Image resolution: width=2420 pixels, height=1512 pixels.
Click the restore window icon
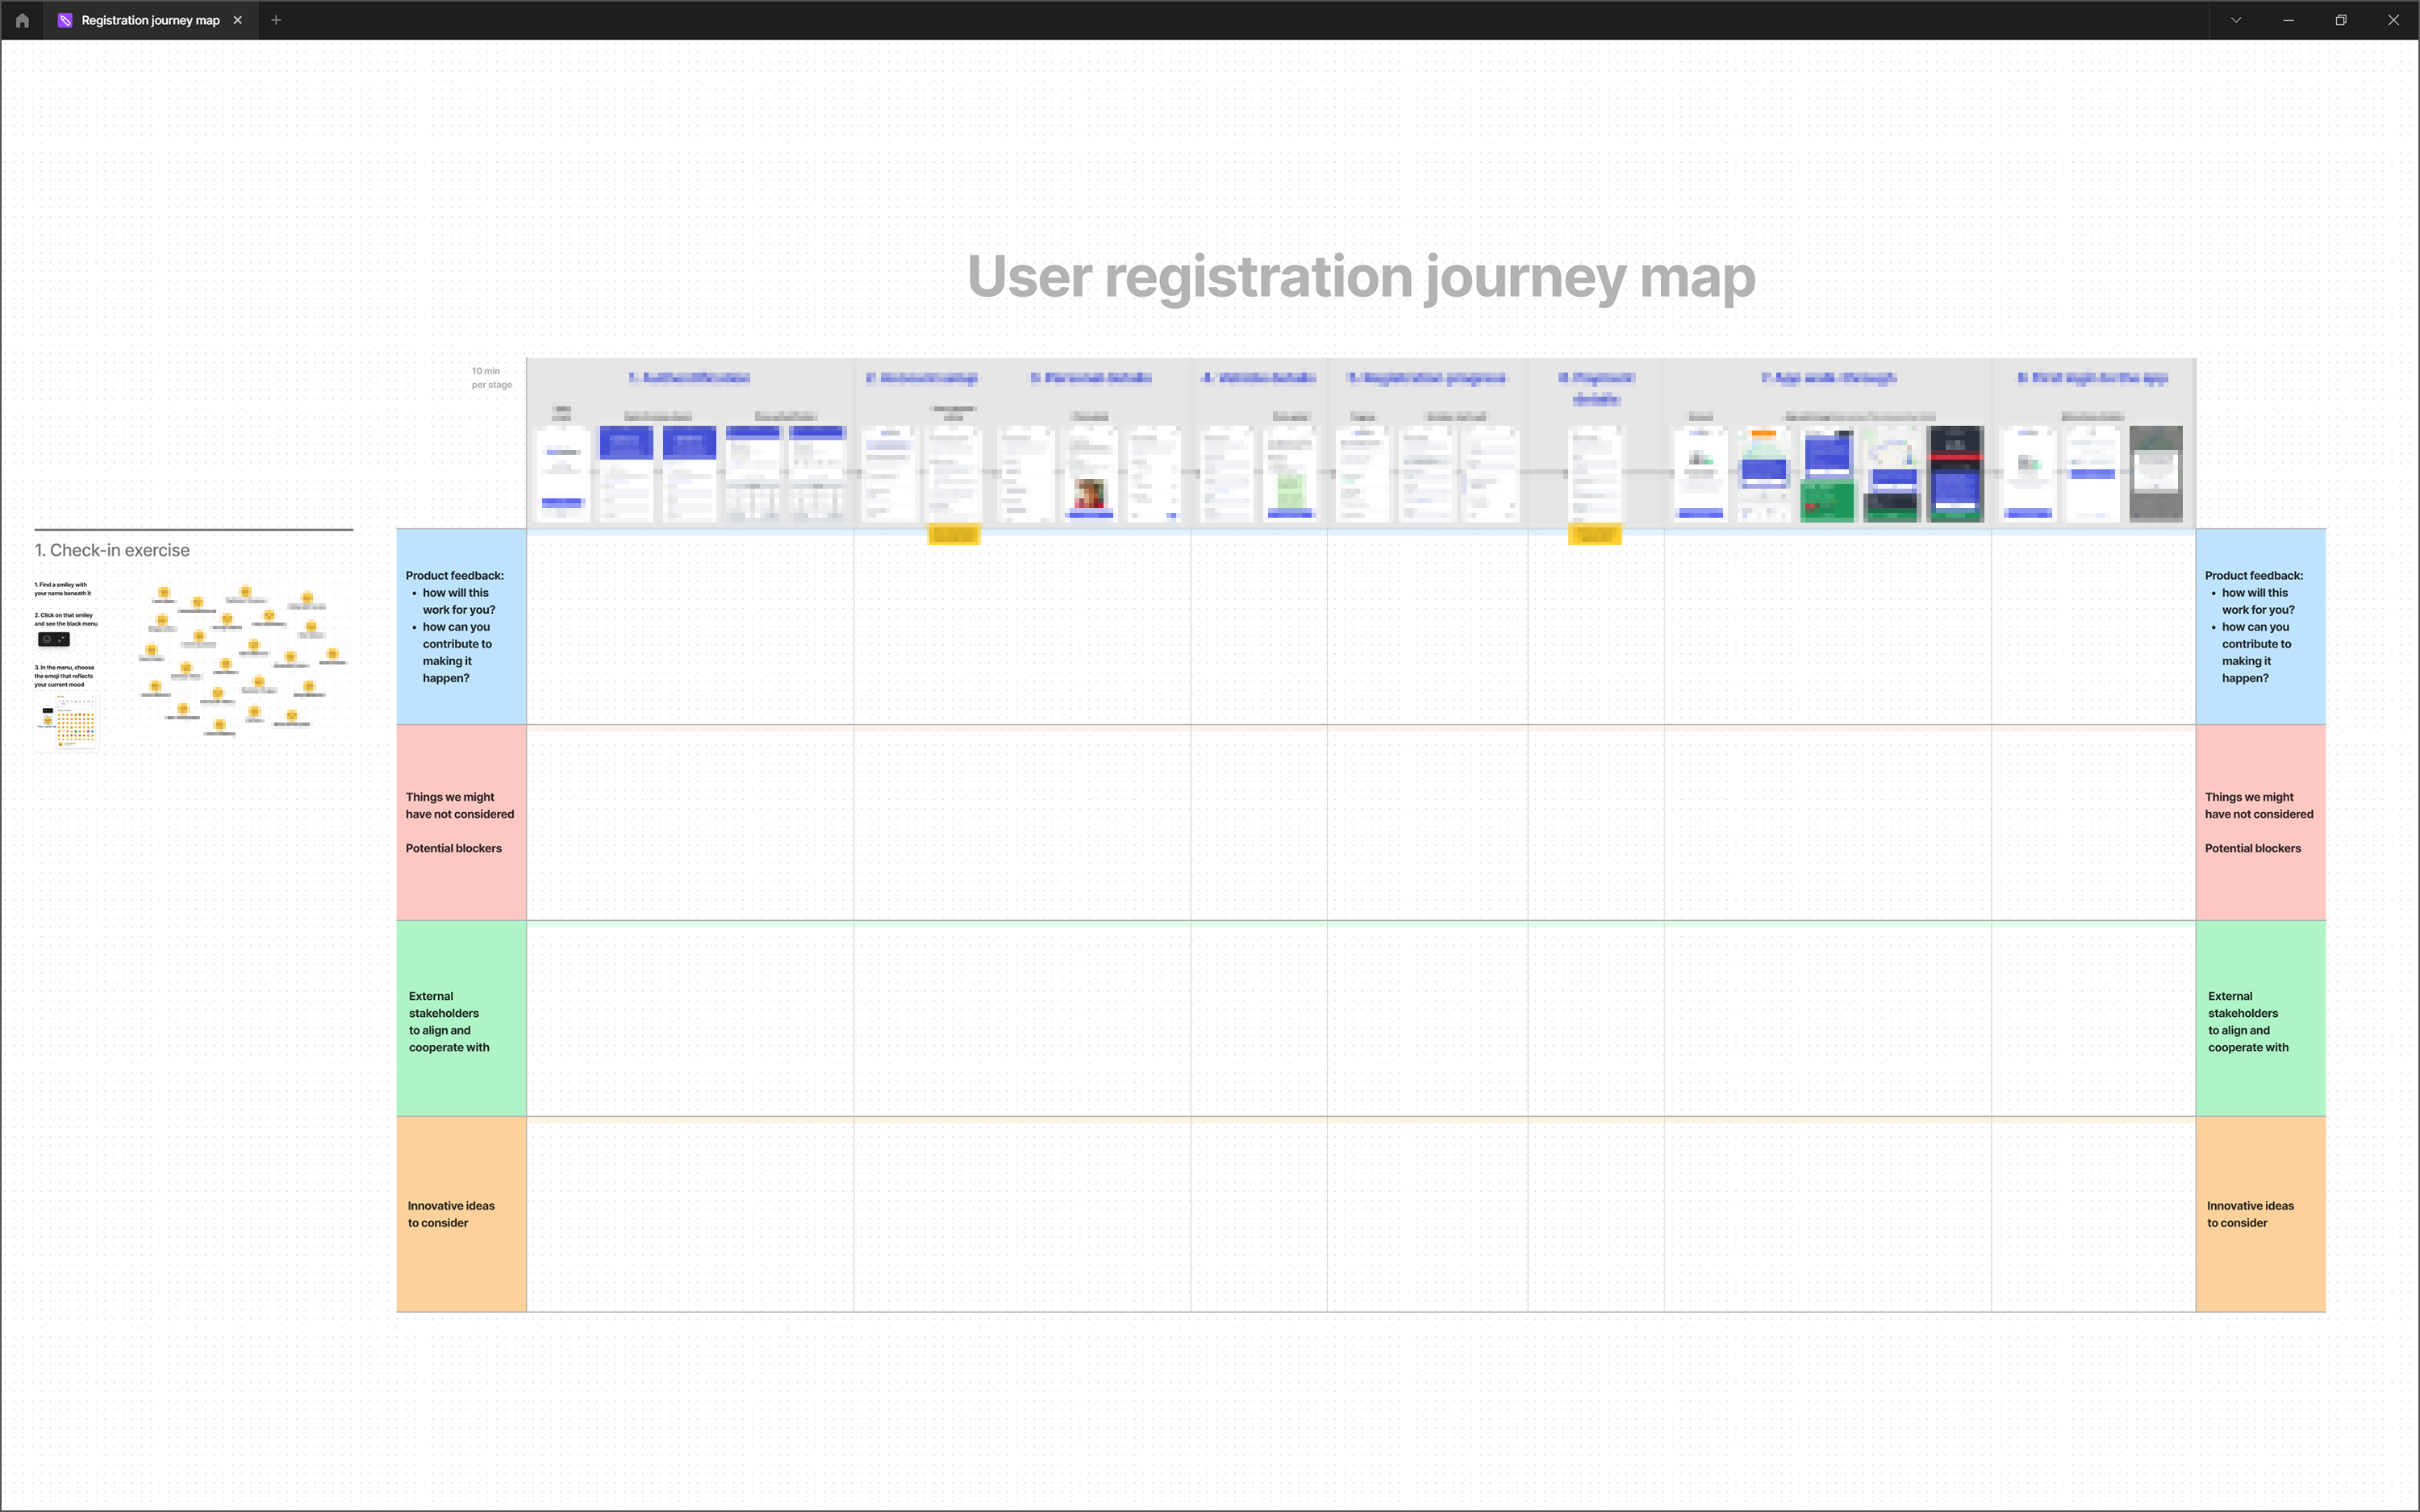pyautogui.click(x=2341, y=20)
